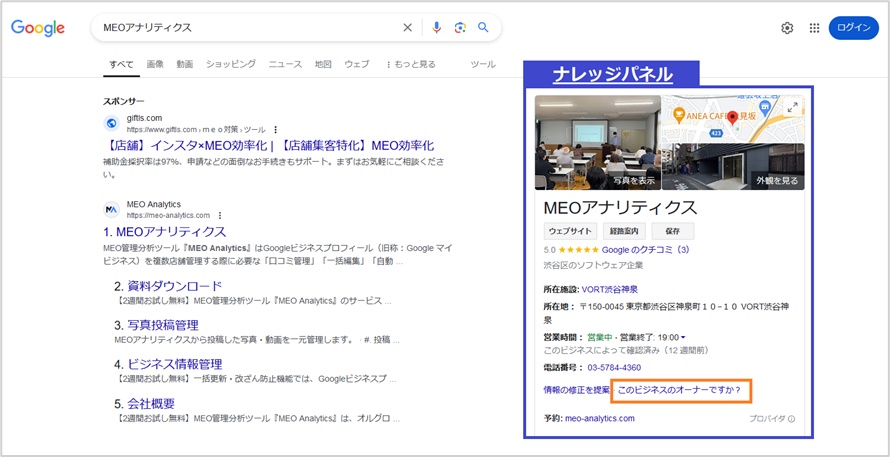Open settings gear icon
890x457 pixels.
tap(787, 28)
